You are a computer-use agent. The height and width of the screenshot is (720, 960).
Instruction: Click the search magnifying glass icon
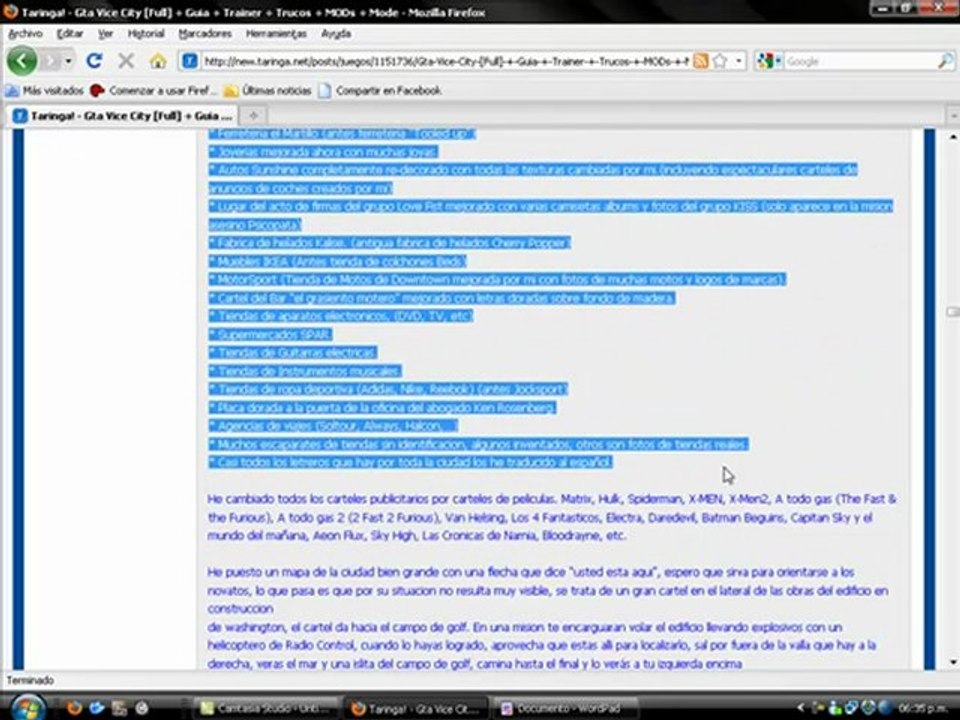[945, 61]
